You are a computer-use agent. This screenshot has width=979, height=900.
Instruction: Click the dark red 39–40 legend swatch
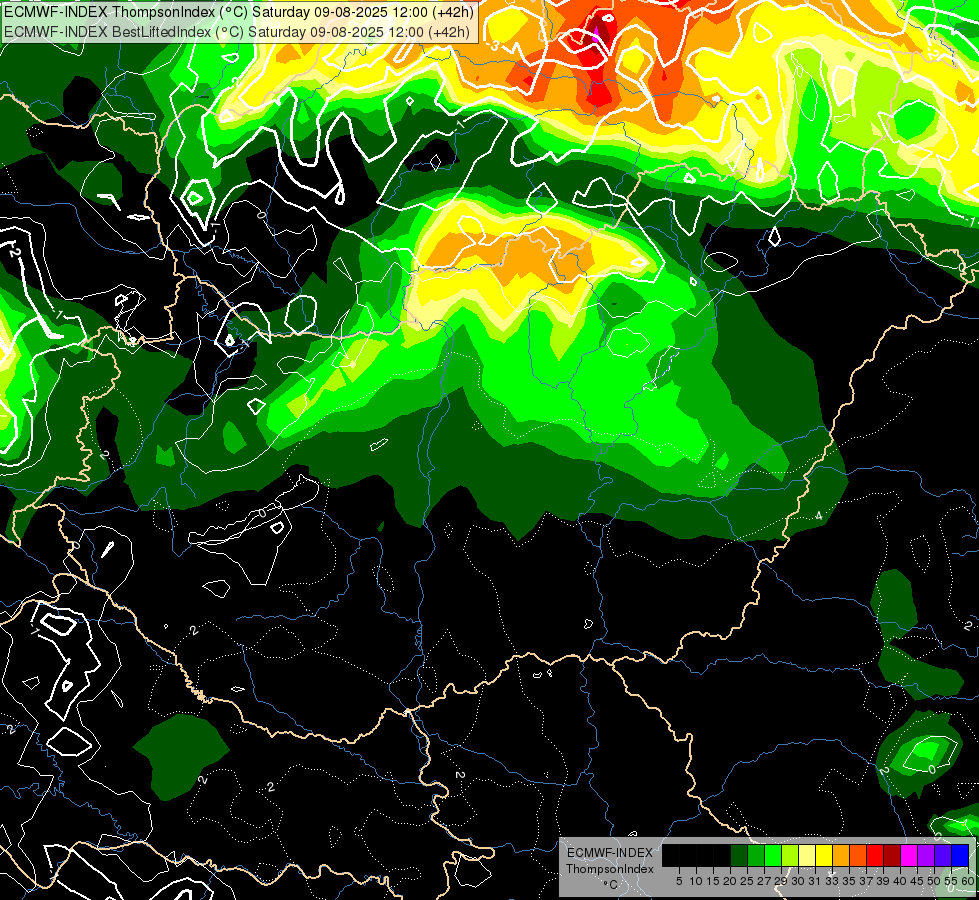point(892,855)
